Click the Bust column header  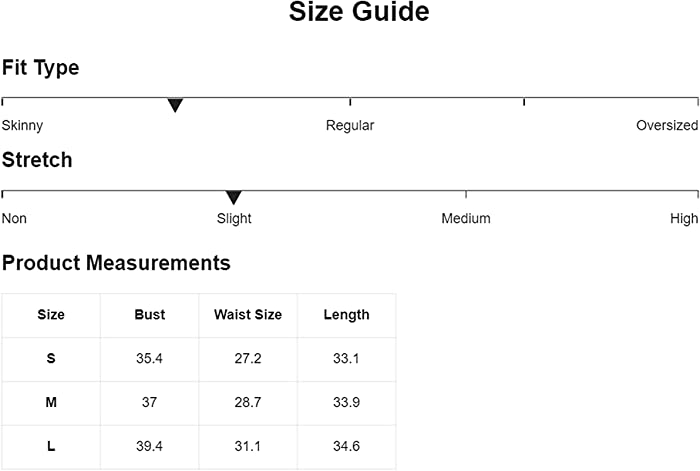[150, 315]
